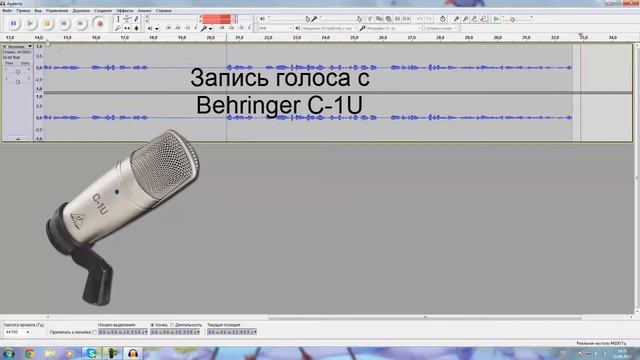Open the input channels dropdown

click(x=440, y=28)
